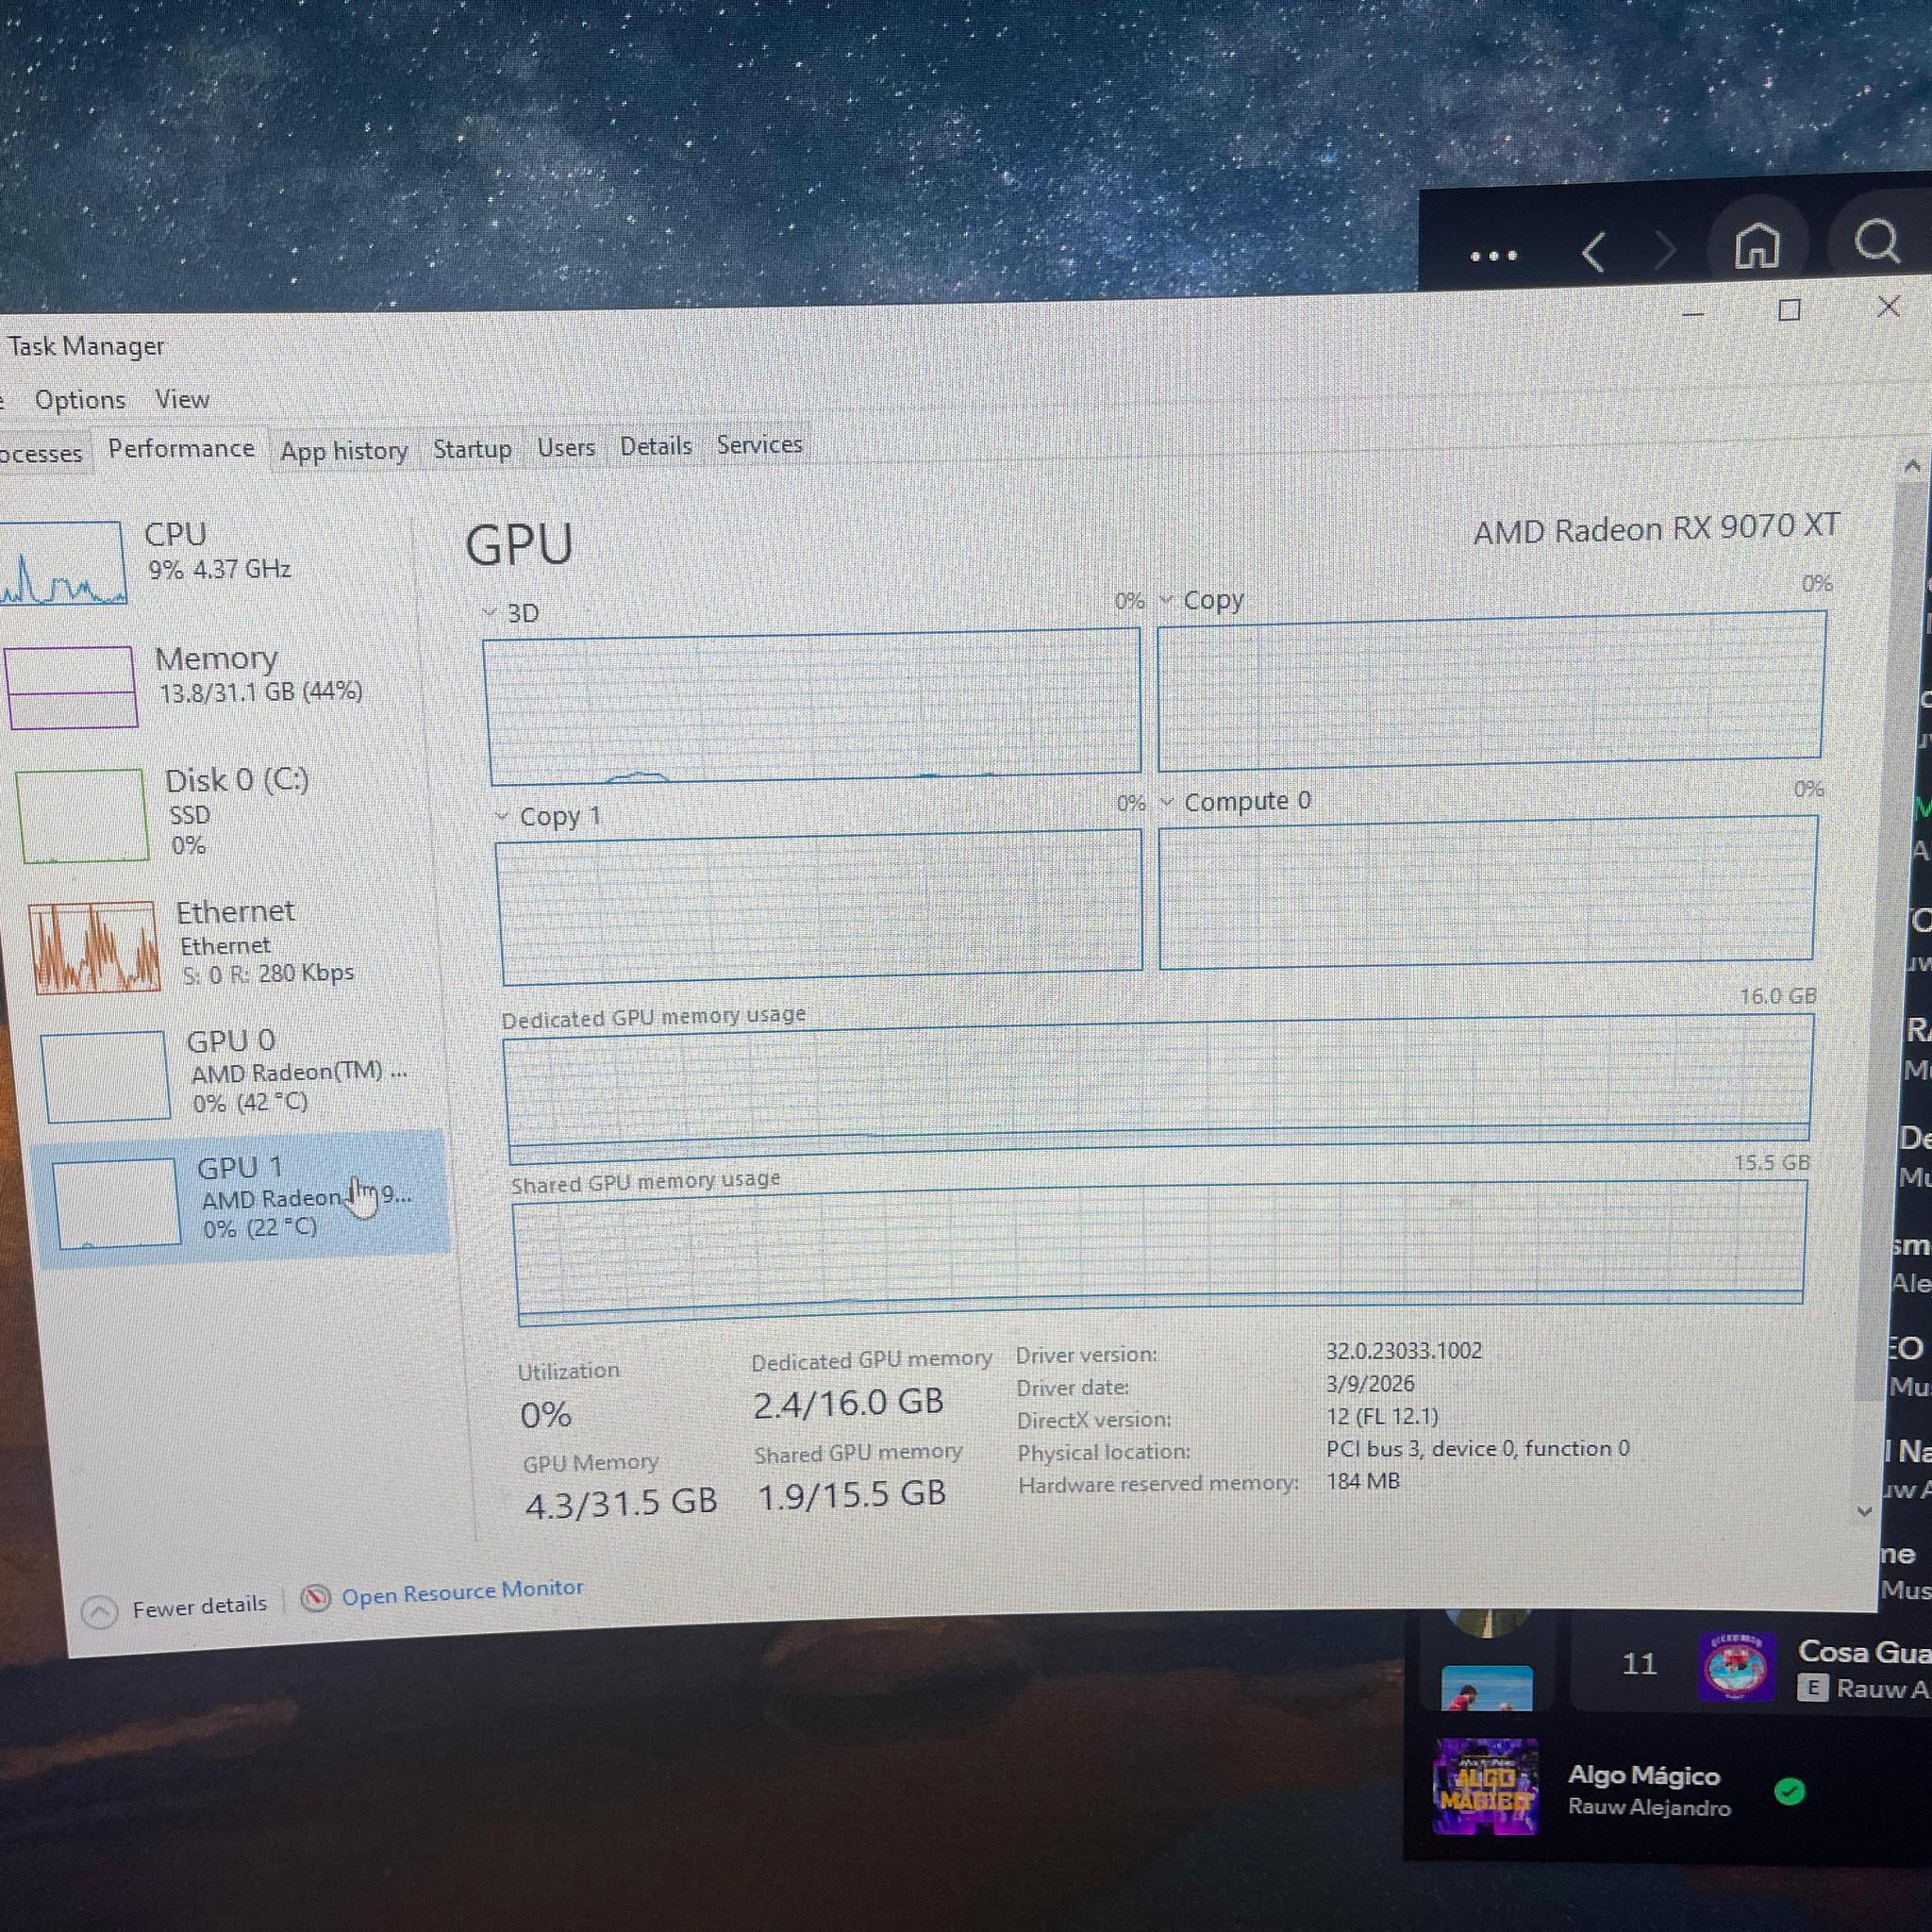Click the Ethernet throughput mini graph
Screen dimensions: 1932x1932
(95, 946)
